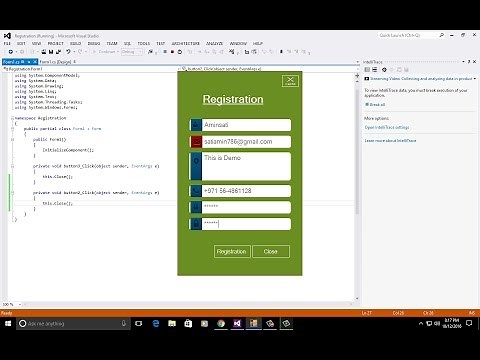Close the Form1.cs editor tab
The image size is (480, 360).
[35, 62]
